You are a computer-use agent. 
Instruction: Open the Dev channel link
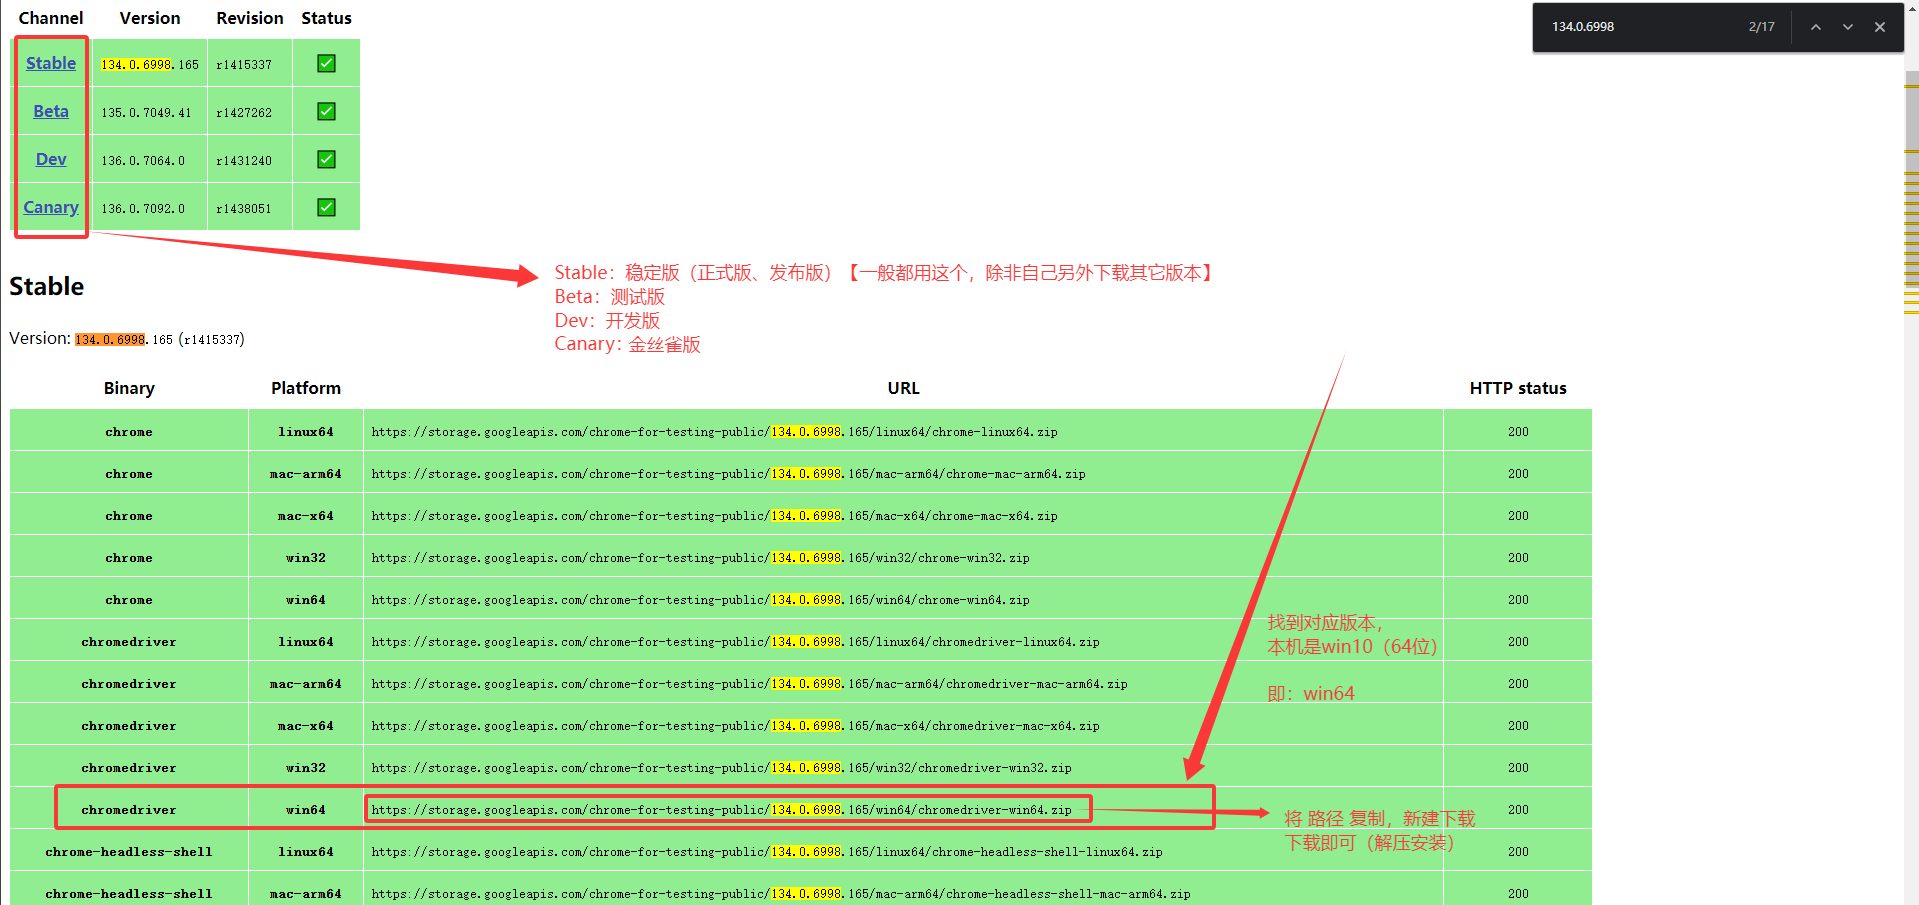pyautogui.click(x=51, y=159)
